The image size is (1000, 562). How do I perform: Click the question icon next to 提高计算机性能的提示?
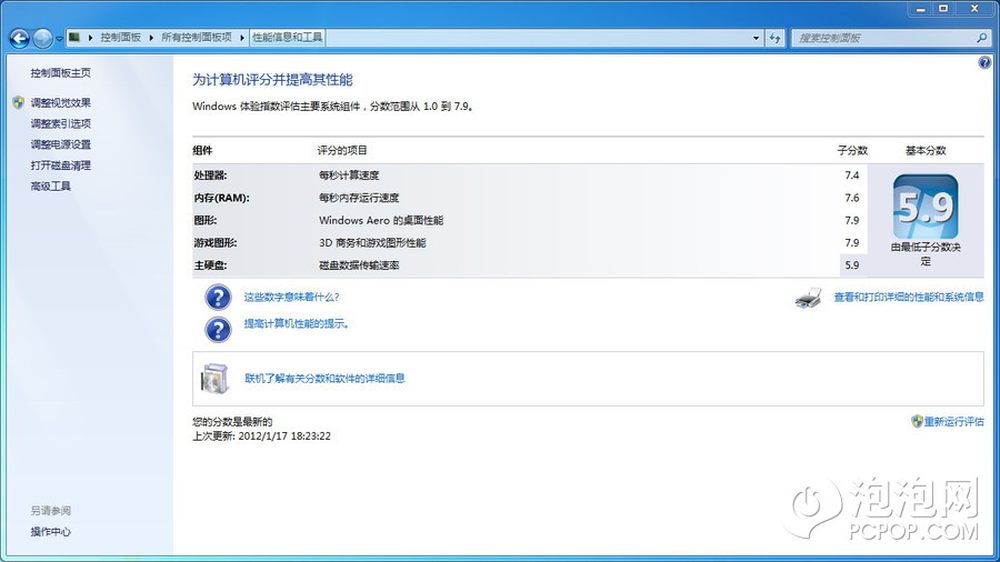[x=218, y=330]
